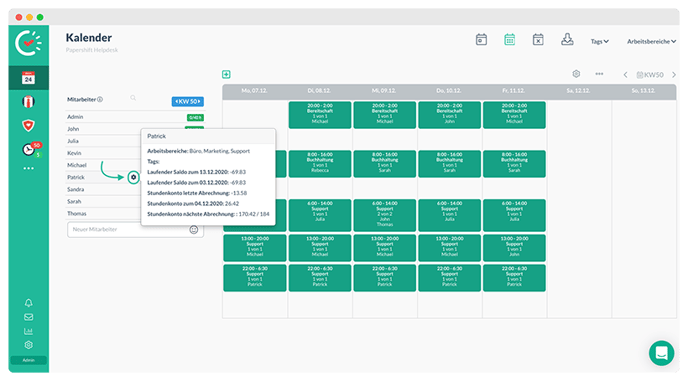Select employee Thomas in the list
The width and height of the screenshot is (688, 381).
click(77, 213)
